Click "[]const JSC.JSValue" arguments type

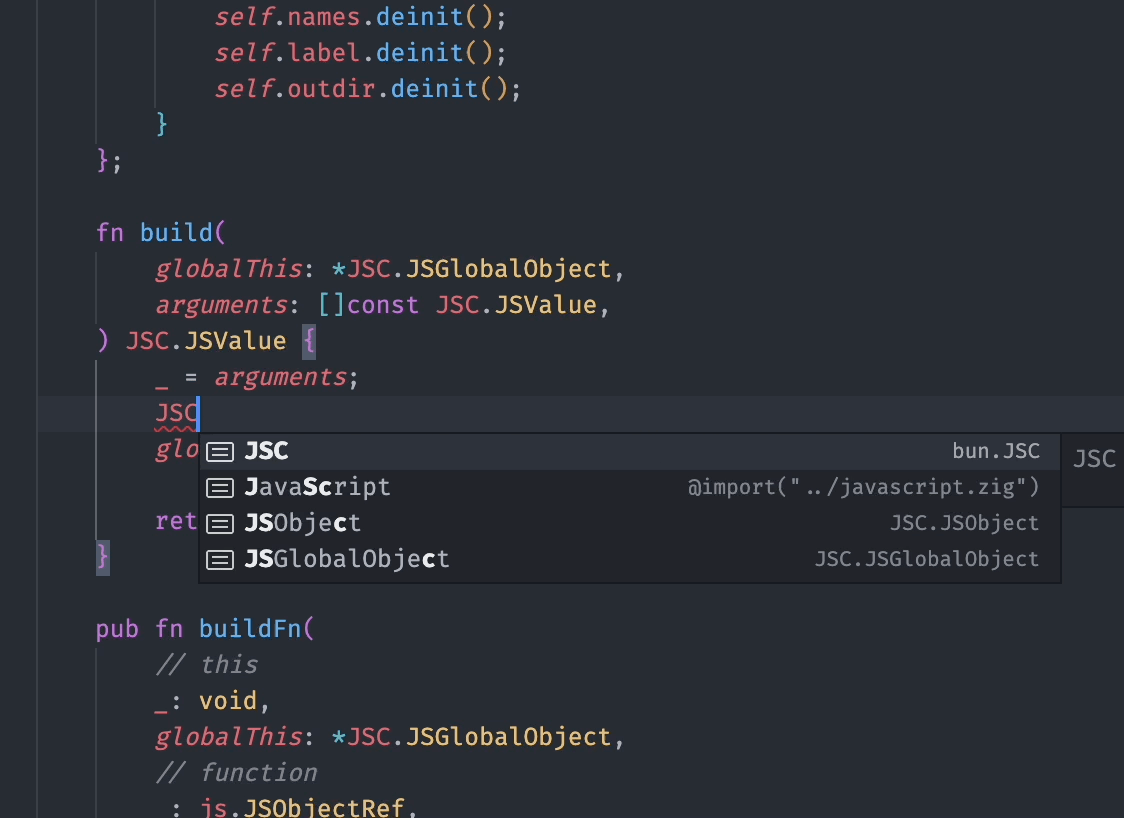(x=457, y=305)
